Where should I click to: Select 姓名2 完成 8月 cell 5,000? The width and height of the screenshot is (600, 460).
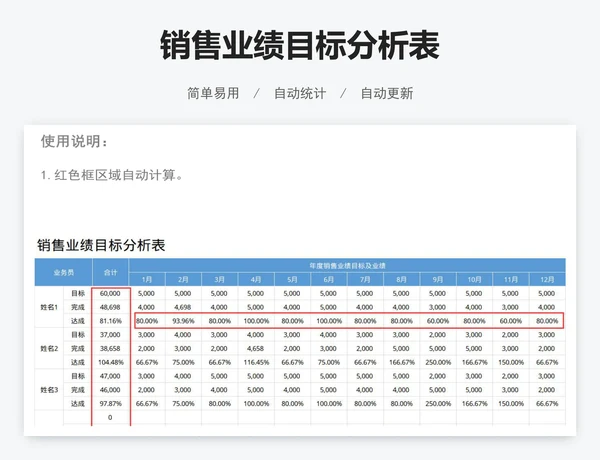pos(401,348)
